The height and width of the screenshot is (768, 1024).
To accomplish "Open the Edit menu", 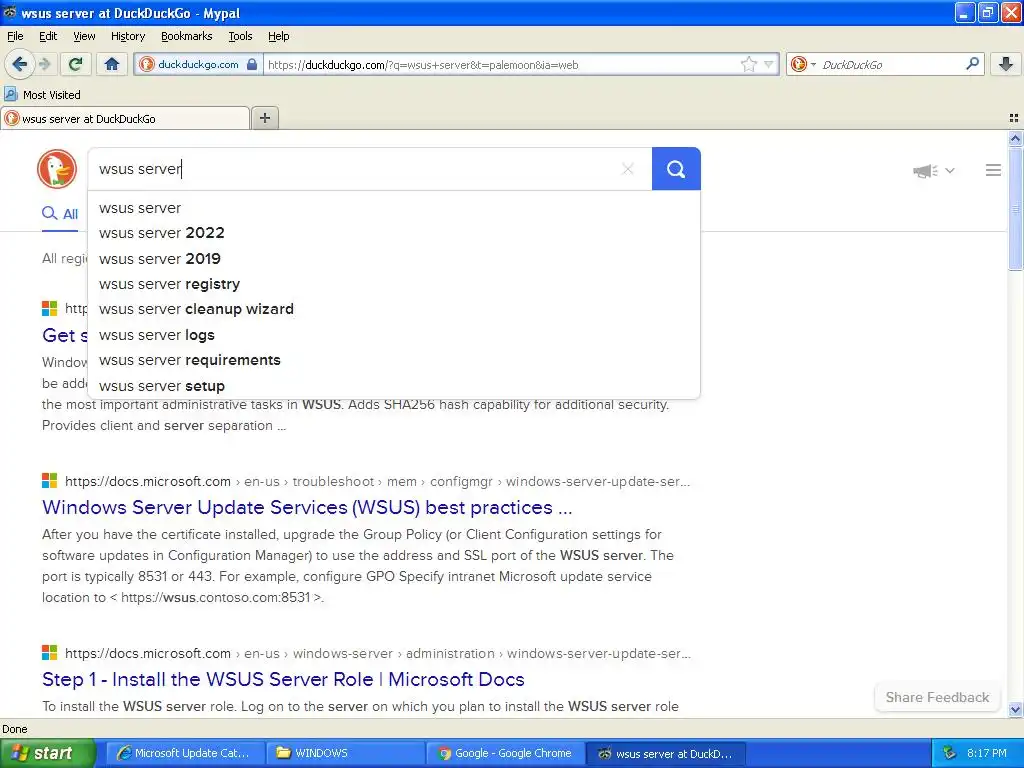I will pos(48,36).
